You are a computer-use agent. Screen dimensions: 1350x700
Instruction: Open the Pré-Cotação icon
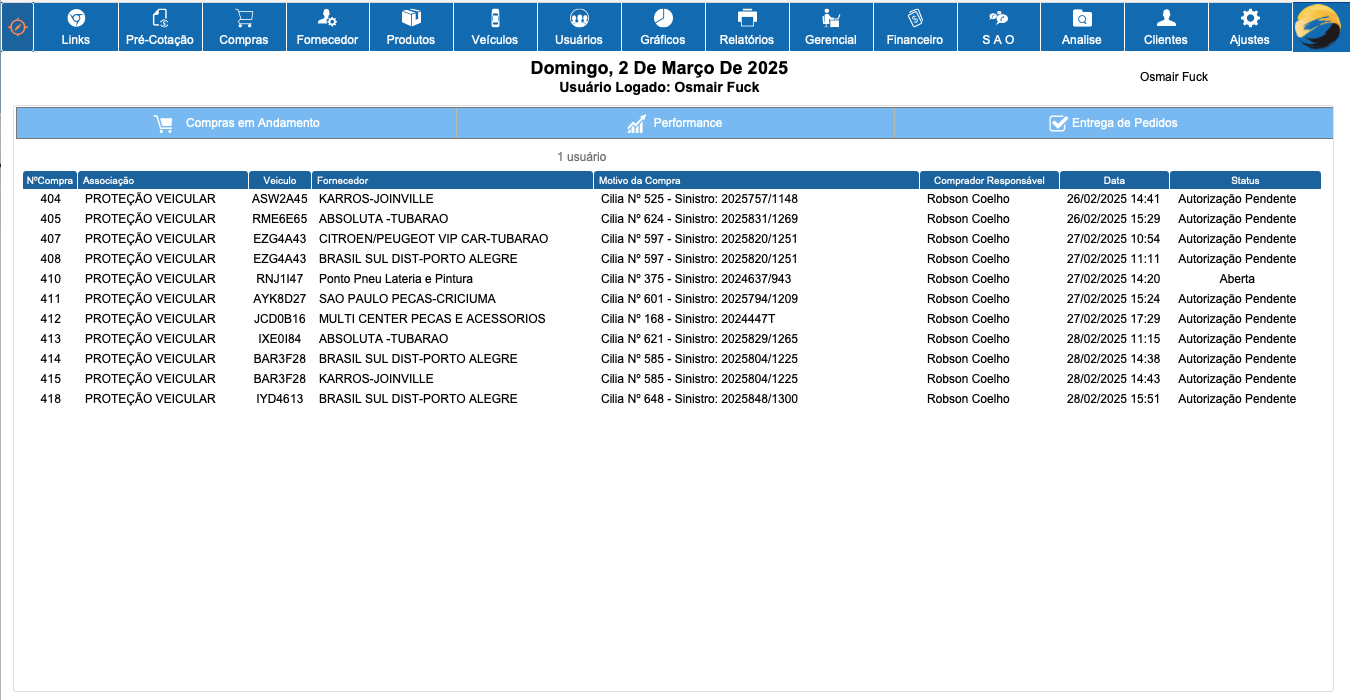160,26
